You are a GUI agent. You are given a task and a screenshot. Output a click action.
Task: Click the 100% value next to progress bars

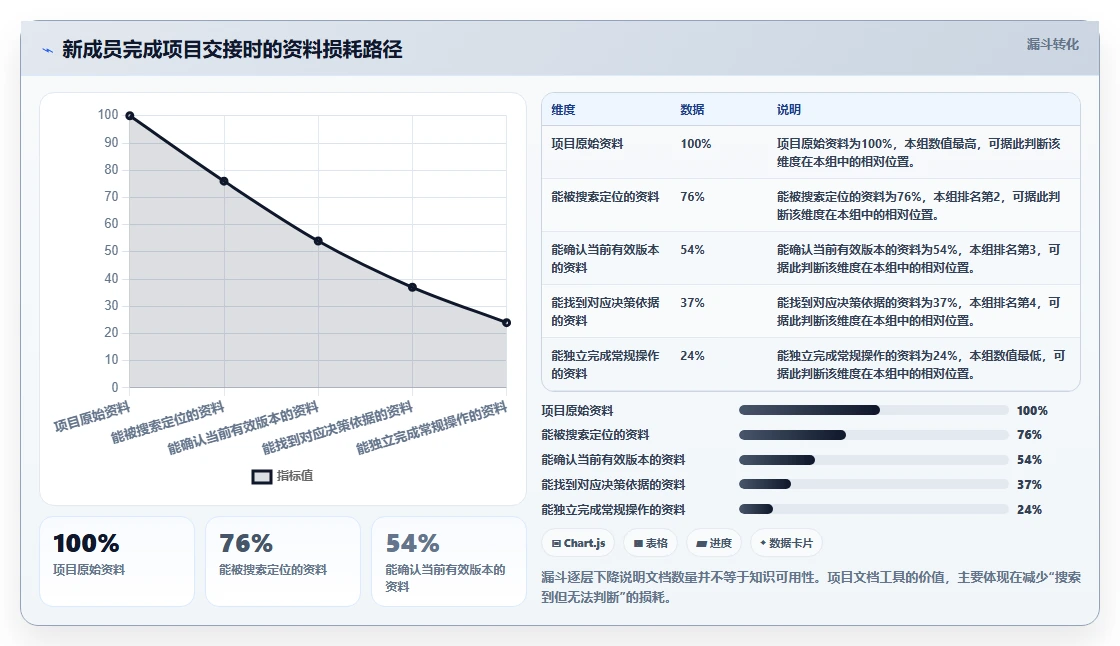pyautogui.click(x=1032, y=411)
